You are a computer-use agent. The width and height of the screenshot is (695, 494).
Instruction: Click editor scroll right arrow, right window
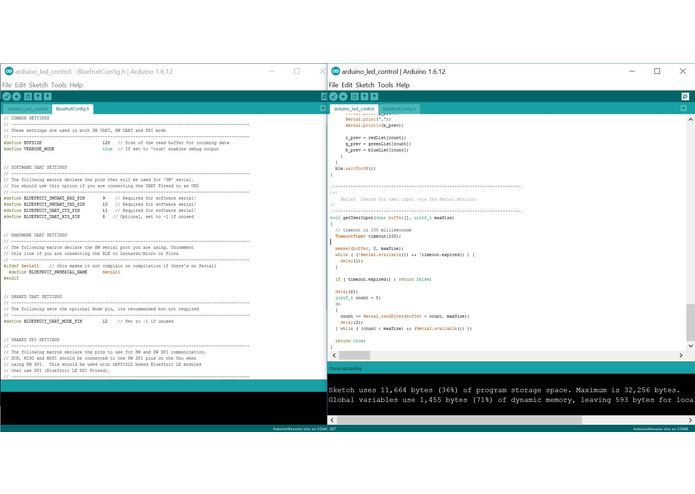[681, 355]
